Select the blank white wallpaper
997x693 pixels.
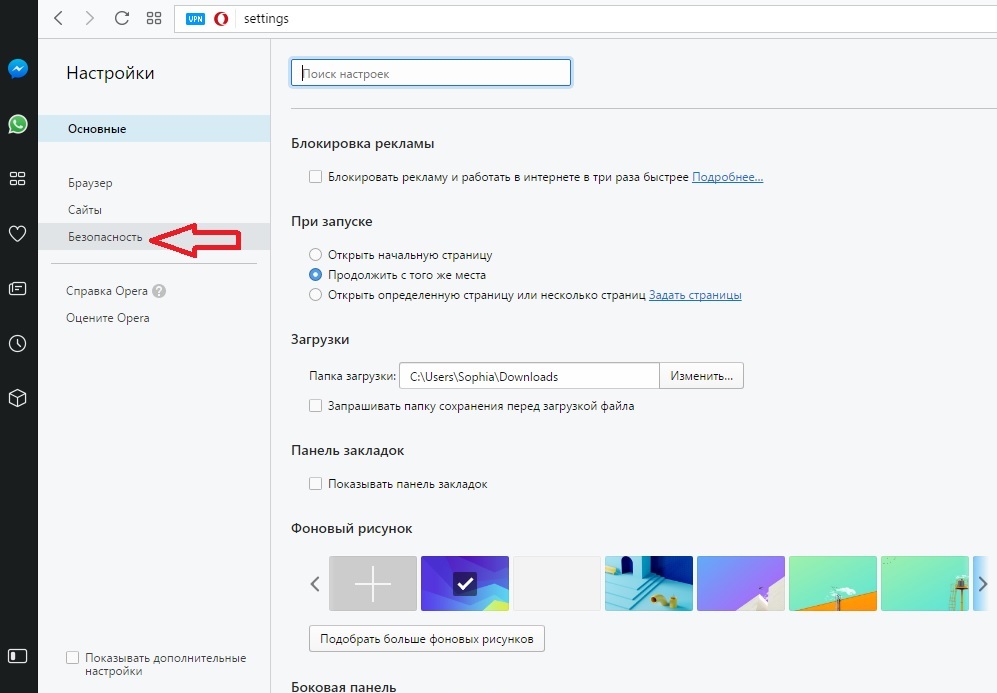click(x=557, y=584)
